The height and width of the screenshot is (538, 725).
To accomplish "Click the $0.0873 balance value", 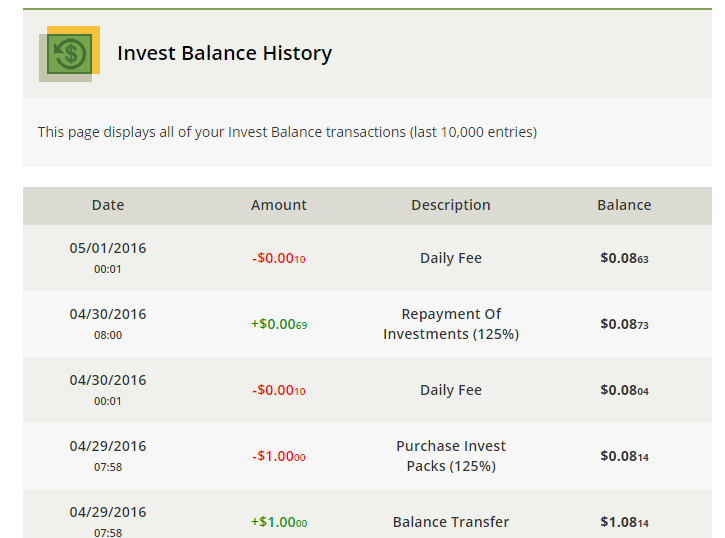I will (624, 324).
